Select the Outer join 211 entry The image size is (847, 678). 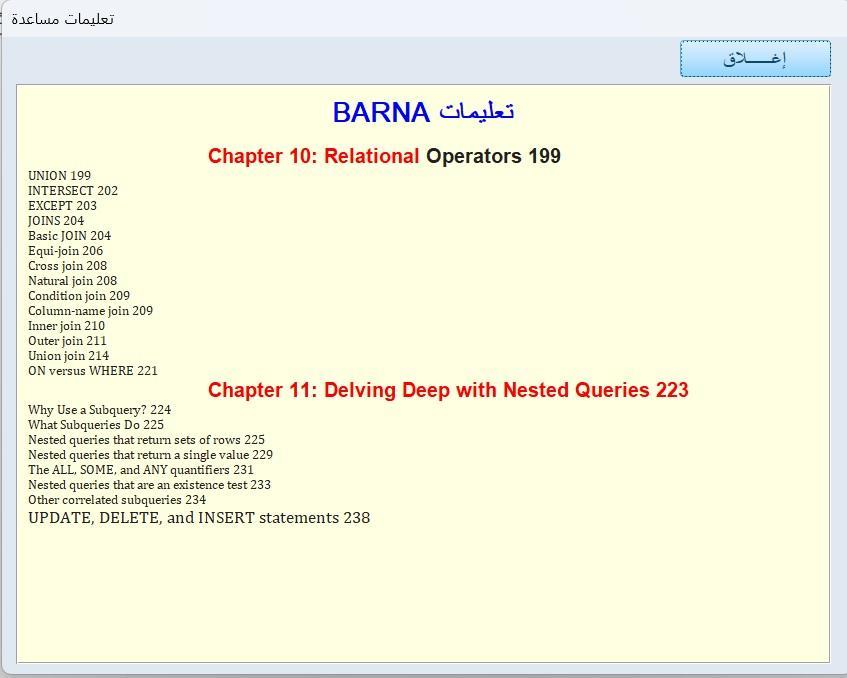pos(67,341)
